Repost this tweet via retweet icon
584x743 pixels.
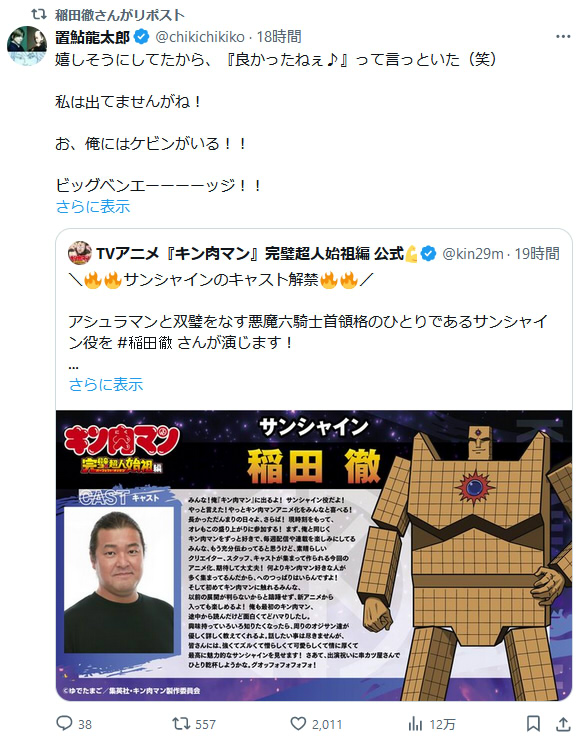pos(181,724)
